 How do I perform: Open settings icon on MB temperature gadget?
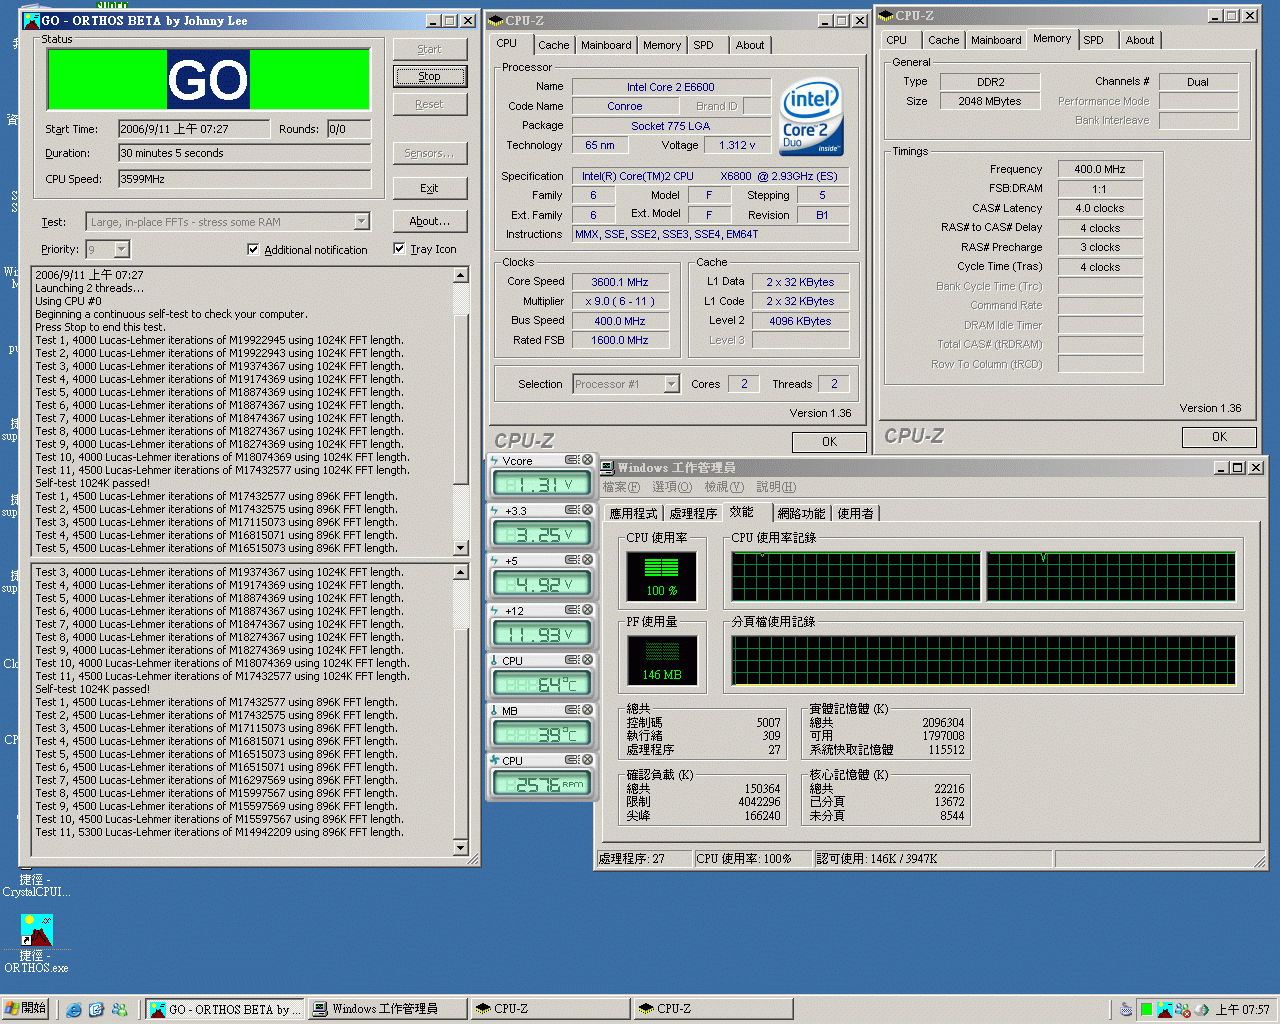572,710
